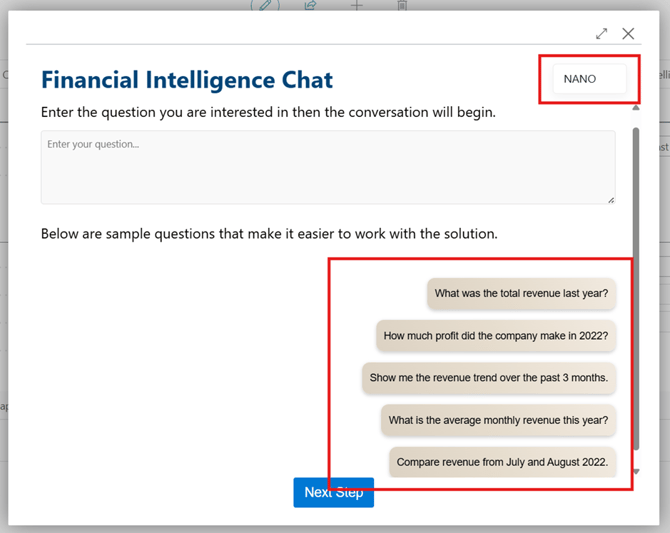Click the question box resize handle
The width and height of the screenshot is (670, 533).
point(610,199)
